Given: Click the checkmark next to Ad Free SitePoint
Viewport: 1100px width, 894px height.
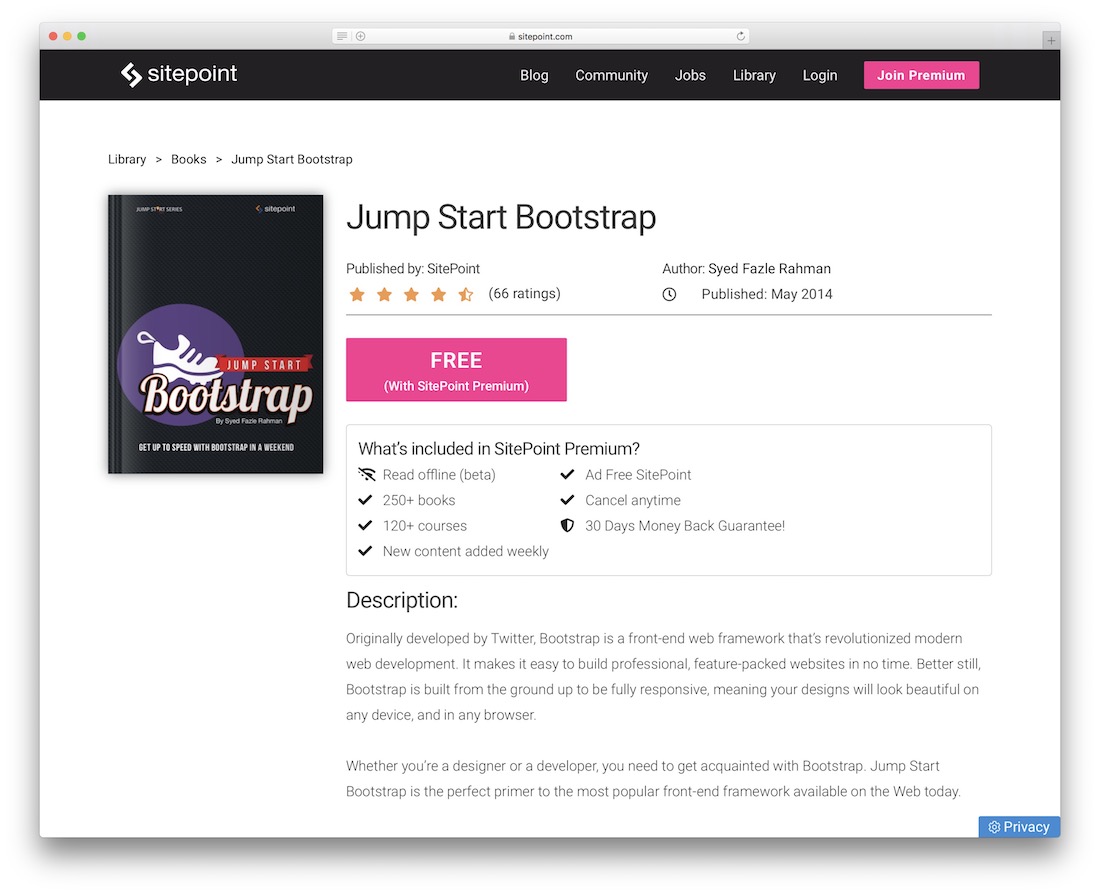Looking at the screenshot, I should pyautogui.click(x=568, y=474).
